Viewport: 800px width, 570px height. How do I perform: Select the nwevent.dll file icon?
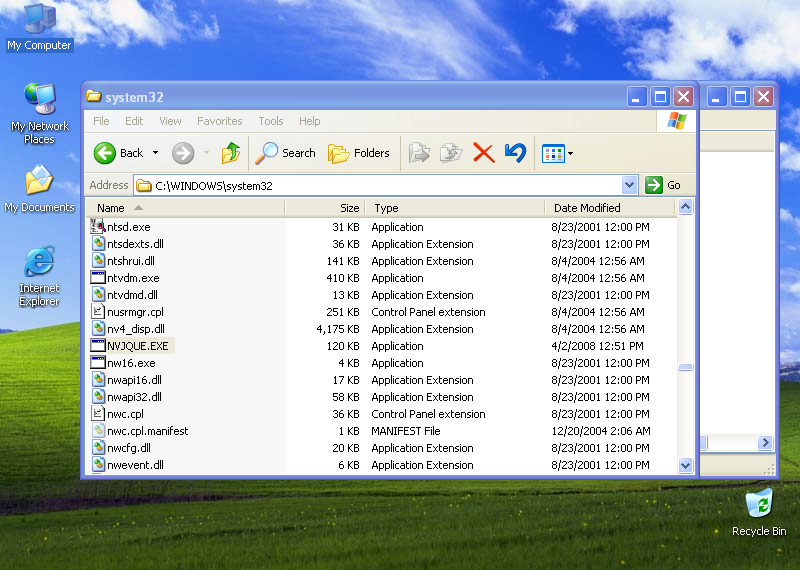pos(98,464)
